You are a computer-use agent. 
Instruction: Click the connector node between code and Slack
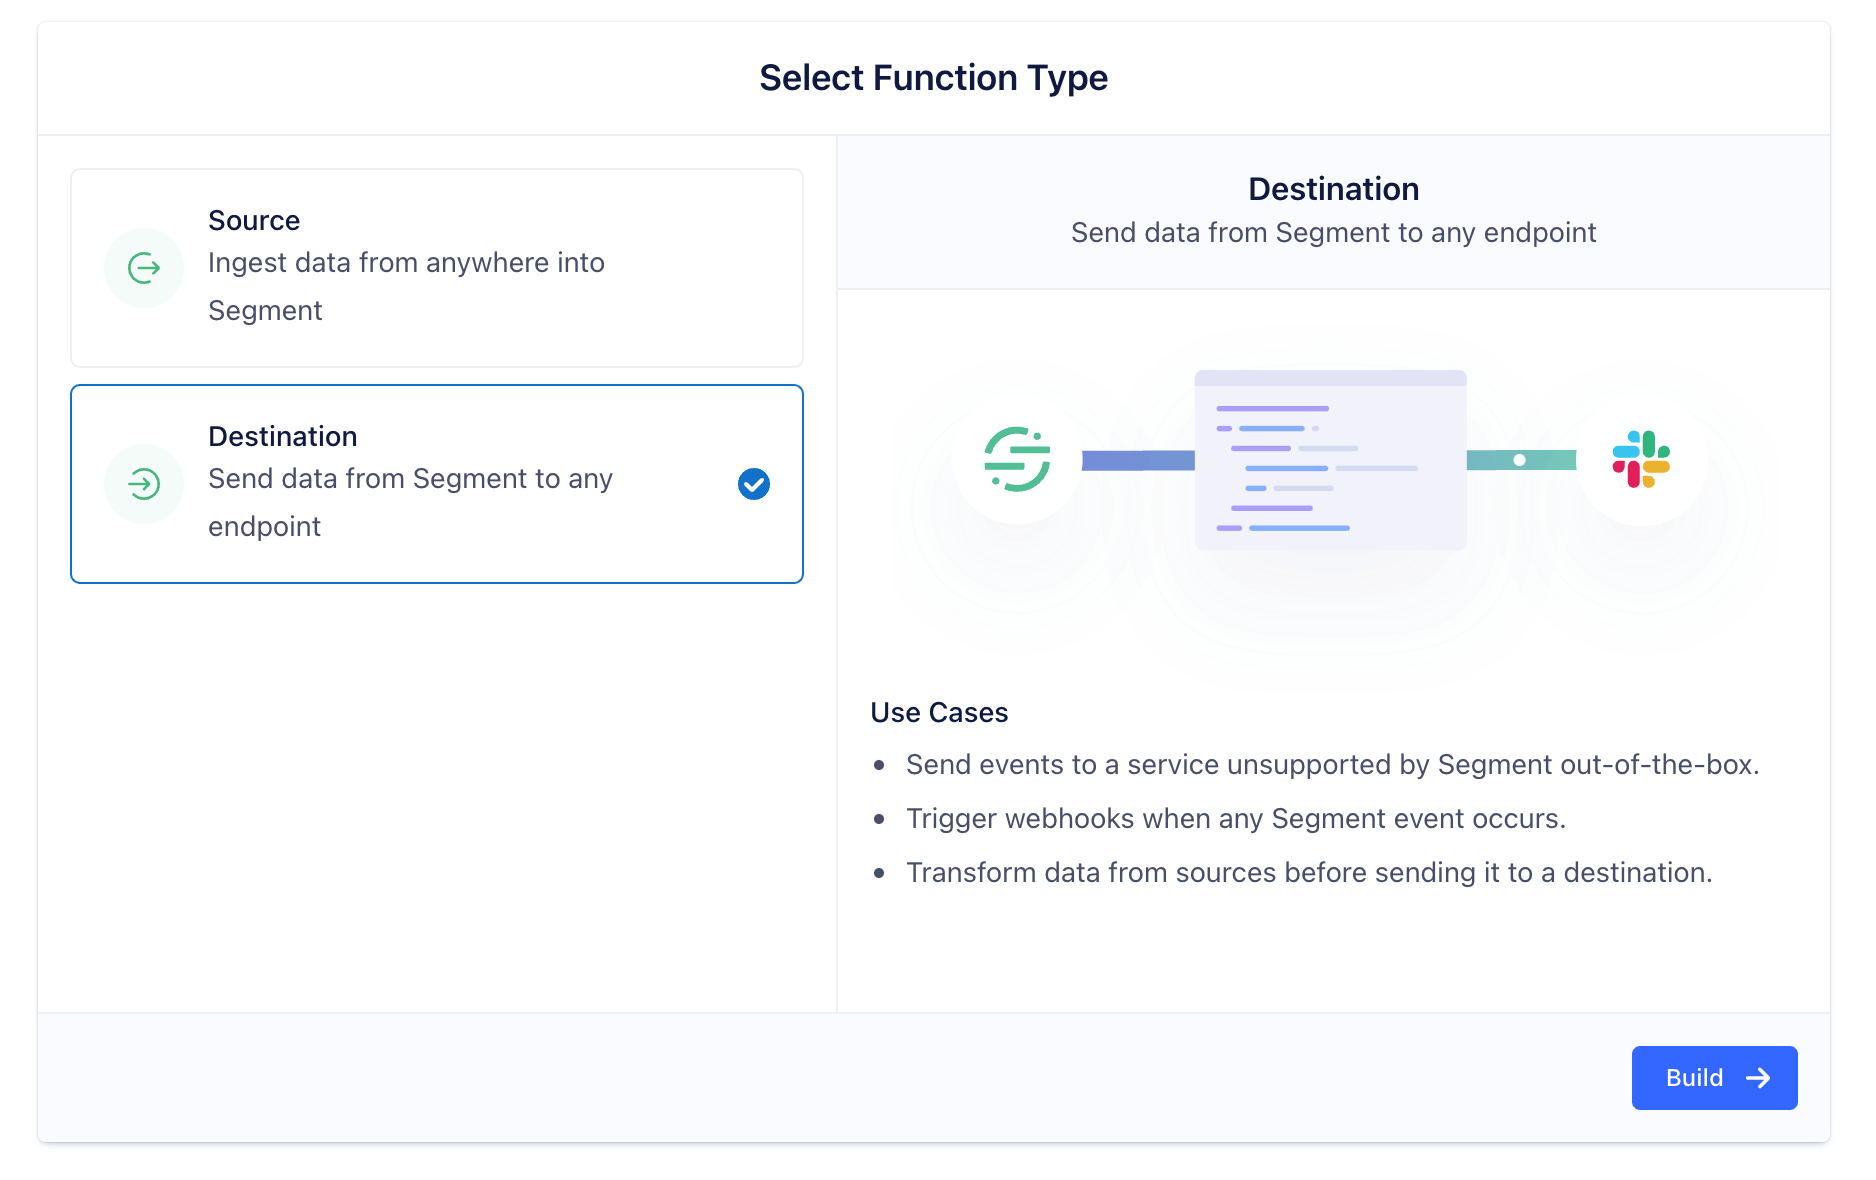pyautogui.click(x=1520, y=461)
